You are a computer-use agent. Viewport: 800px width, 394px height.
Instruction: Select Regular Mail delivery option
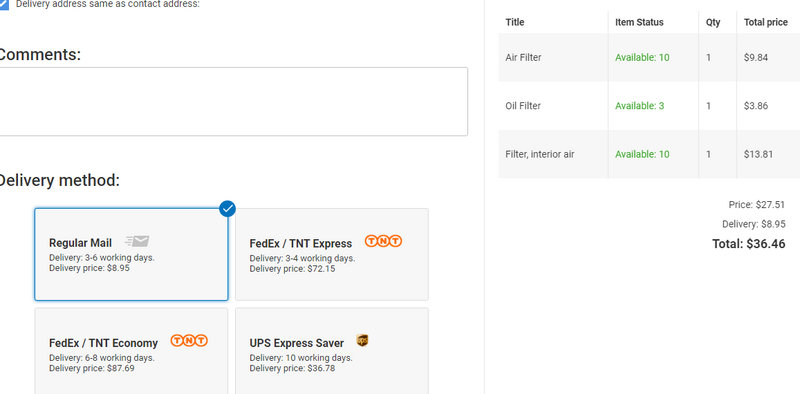click(131, 255)
